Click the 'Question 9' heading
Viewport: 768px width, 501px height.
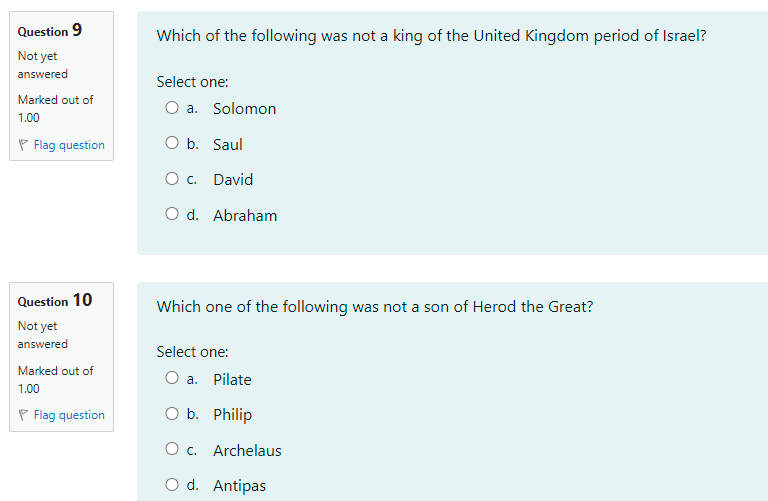click(x=50, y=31)
